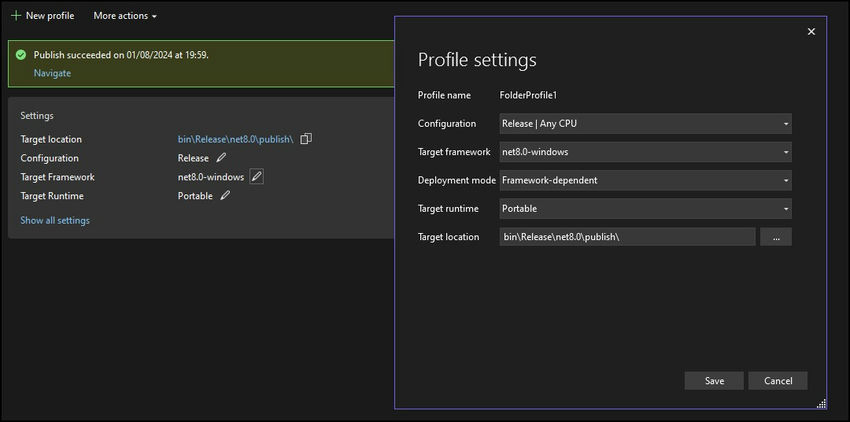
Task: Click the Deployment mode label
Action: (456, 180)
